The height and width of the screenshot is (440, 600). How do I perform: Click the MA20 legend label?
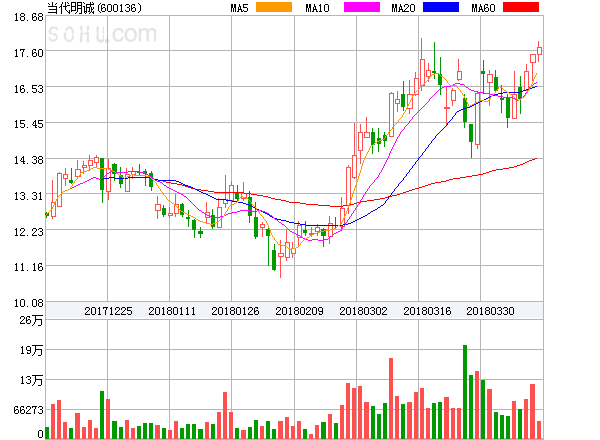tap(403, 8)
